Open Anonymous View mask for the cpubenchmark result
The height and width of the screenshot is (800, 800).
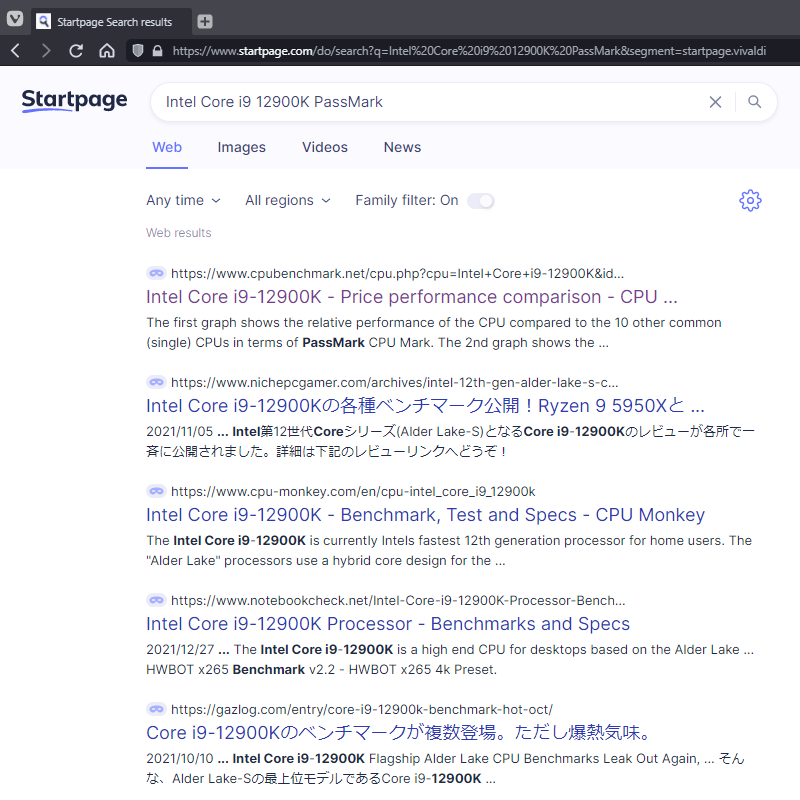point(156,273)
